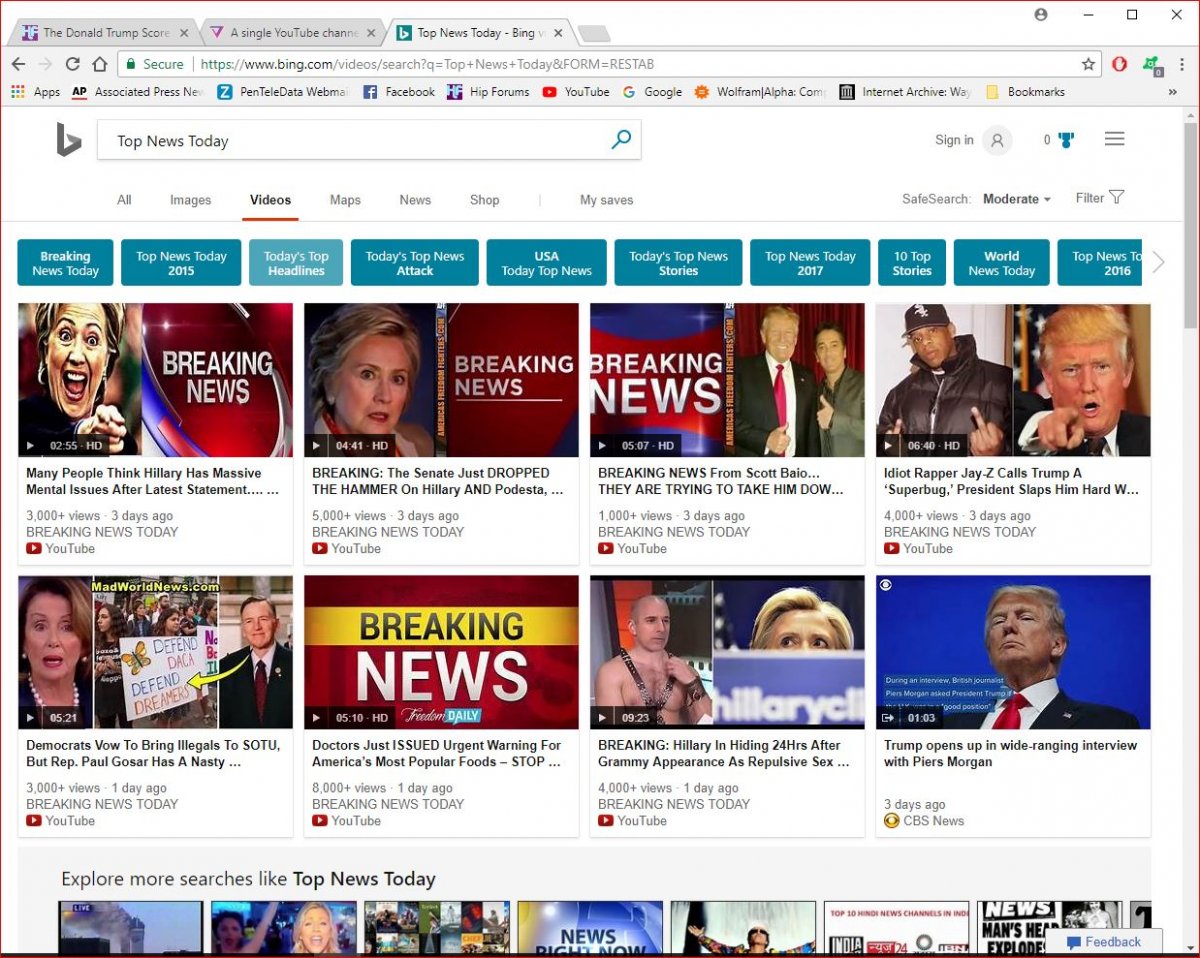The width and height of the screenshot is (1200, 958).
Task: Open the Internet Archive bookmark
Action: click(905, 92)
